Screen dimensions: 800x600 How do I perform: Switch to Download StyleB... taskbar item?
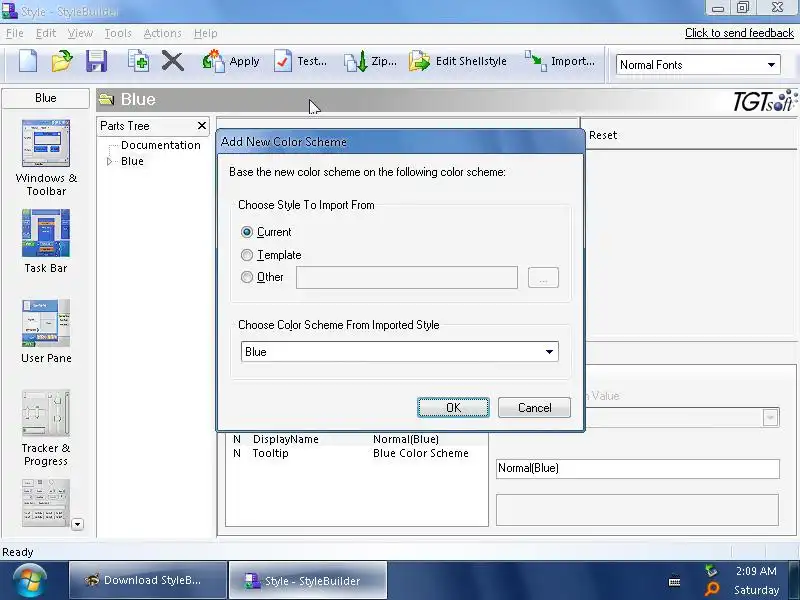(148, 580)
